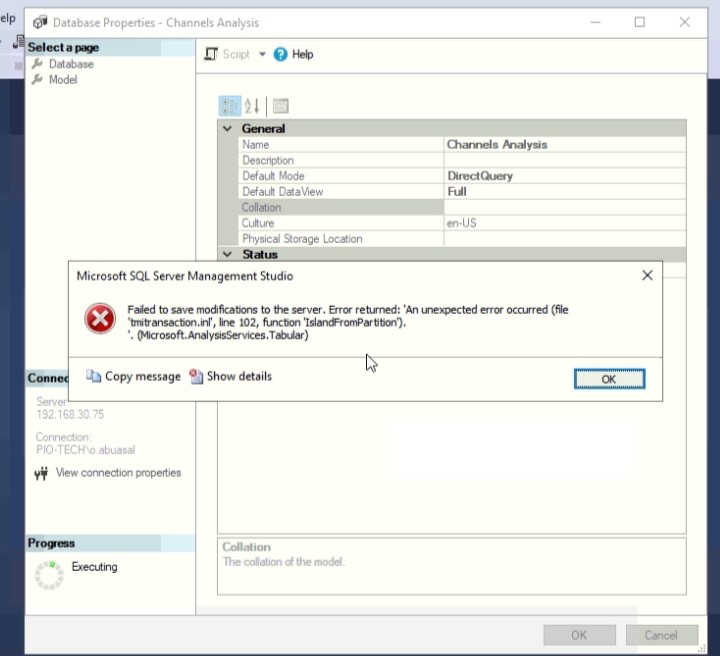This screenshot has width=720, height=656.
Task: Select the Categorized view icon
Action: click(x=230, y=106)
